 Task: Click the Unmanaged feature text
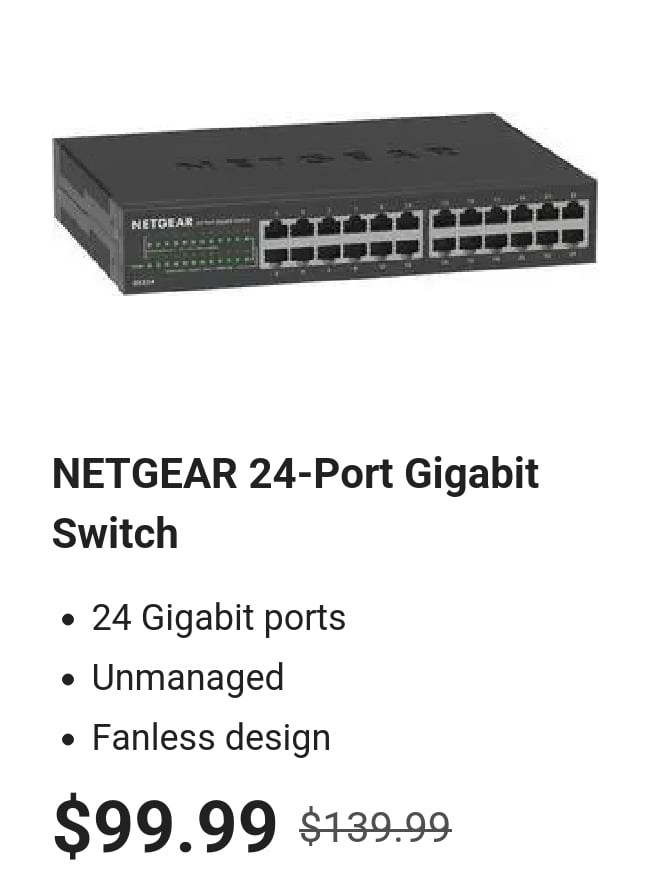click(x=188, y=678)
